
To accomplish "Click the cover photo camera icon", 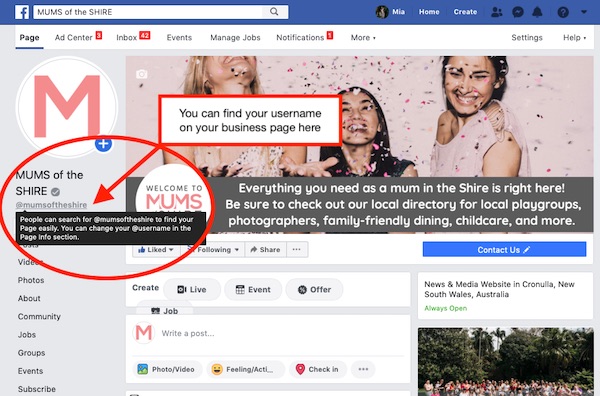I will 142,73.
